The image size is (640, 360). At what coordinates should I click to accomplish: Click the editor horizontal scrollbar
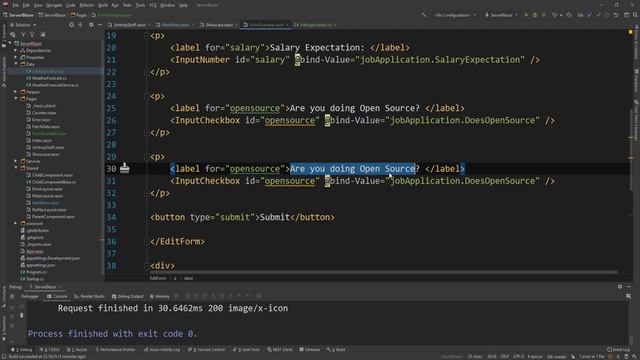tap(384, 272)
